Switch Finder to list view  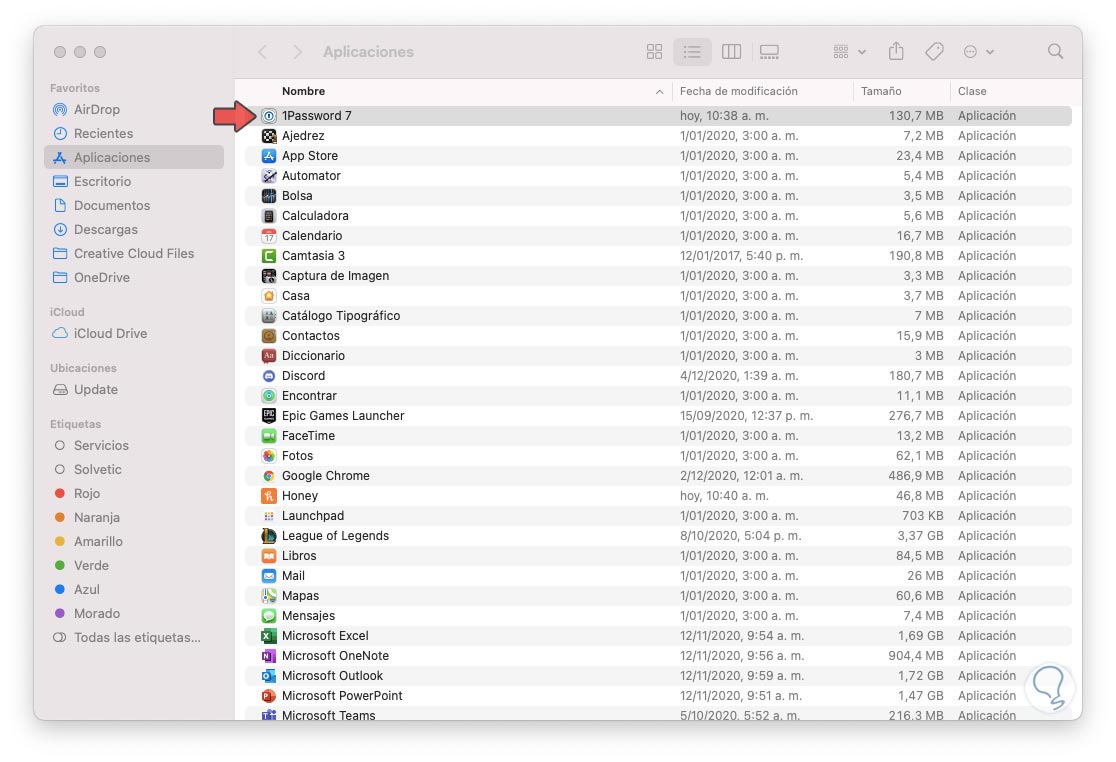click(x=692, y=51)
